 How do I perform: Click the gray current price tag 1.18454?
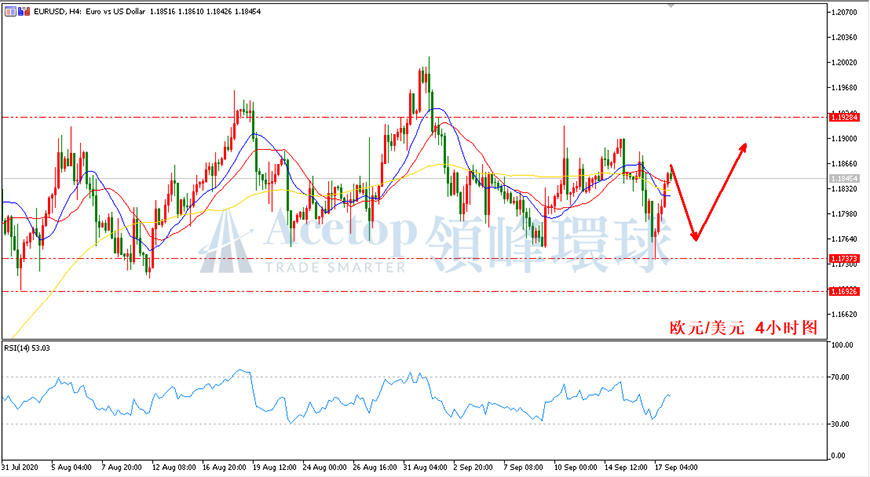click(844, 179)
